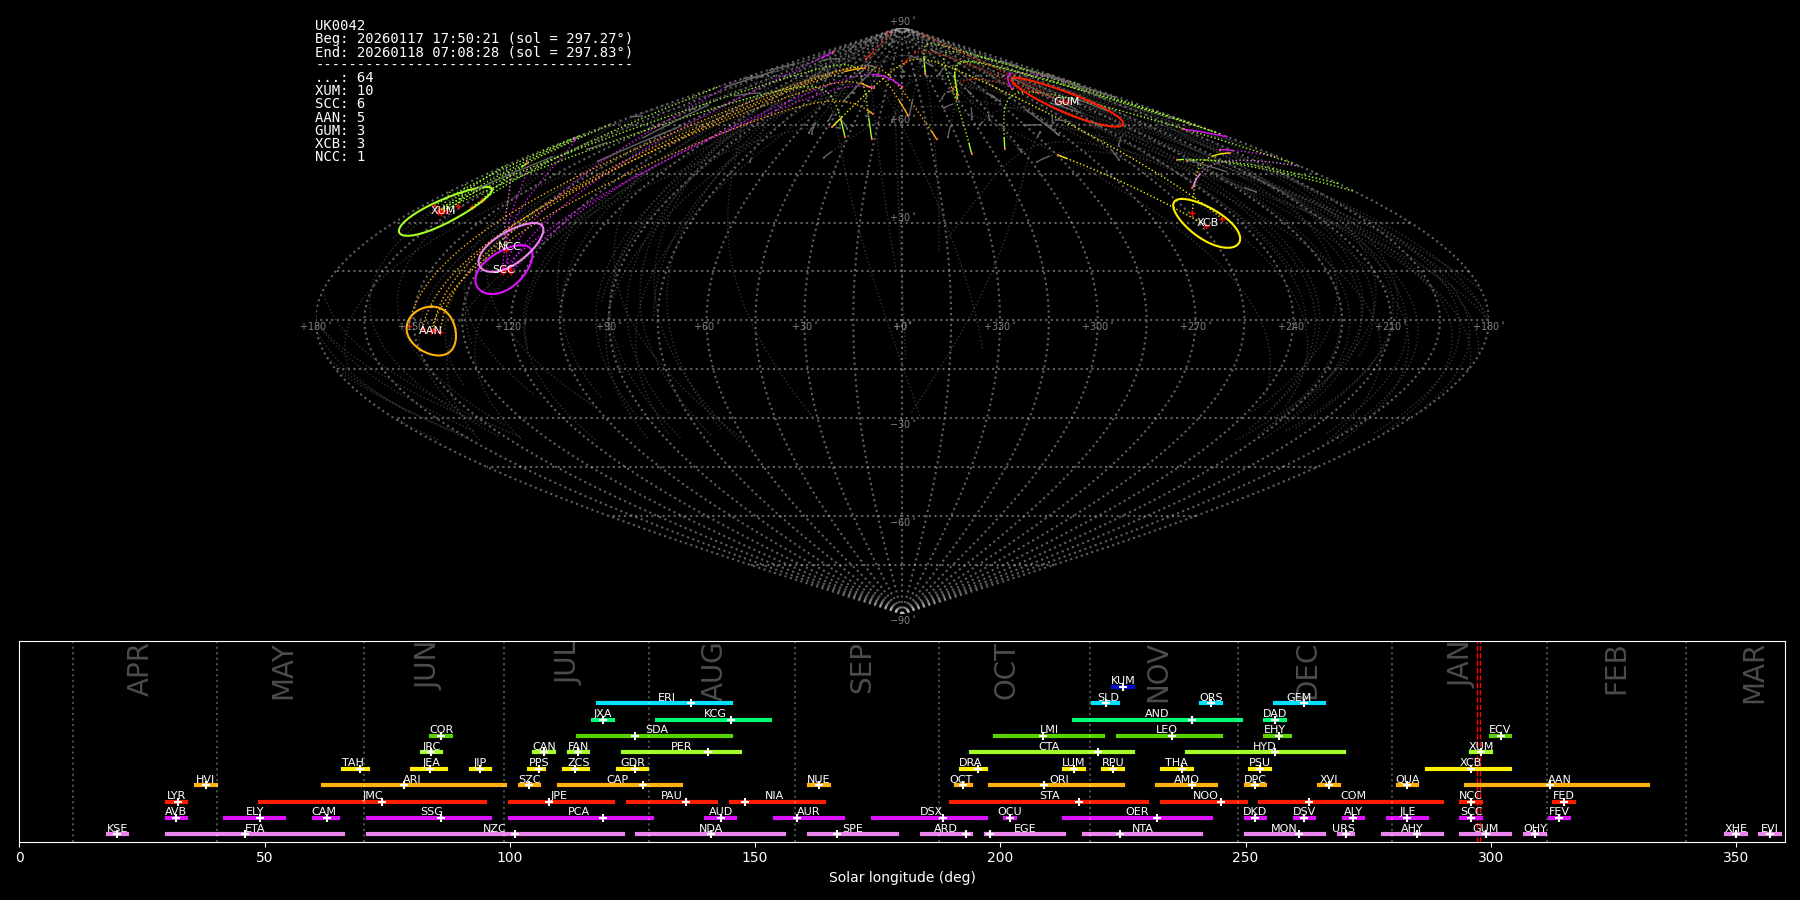Click the XUM: 10 count in legend
Viewport: 1800px width, 900px height.
tap(344, 91)
